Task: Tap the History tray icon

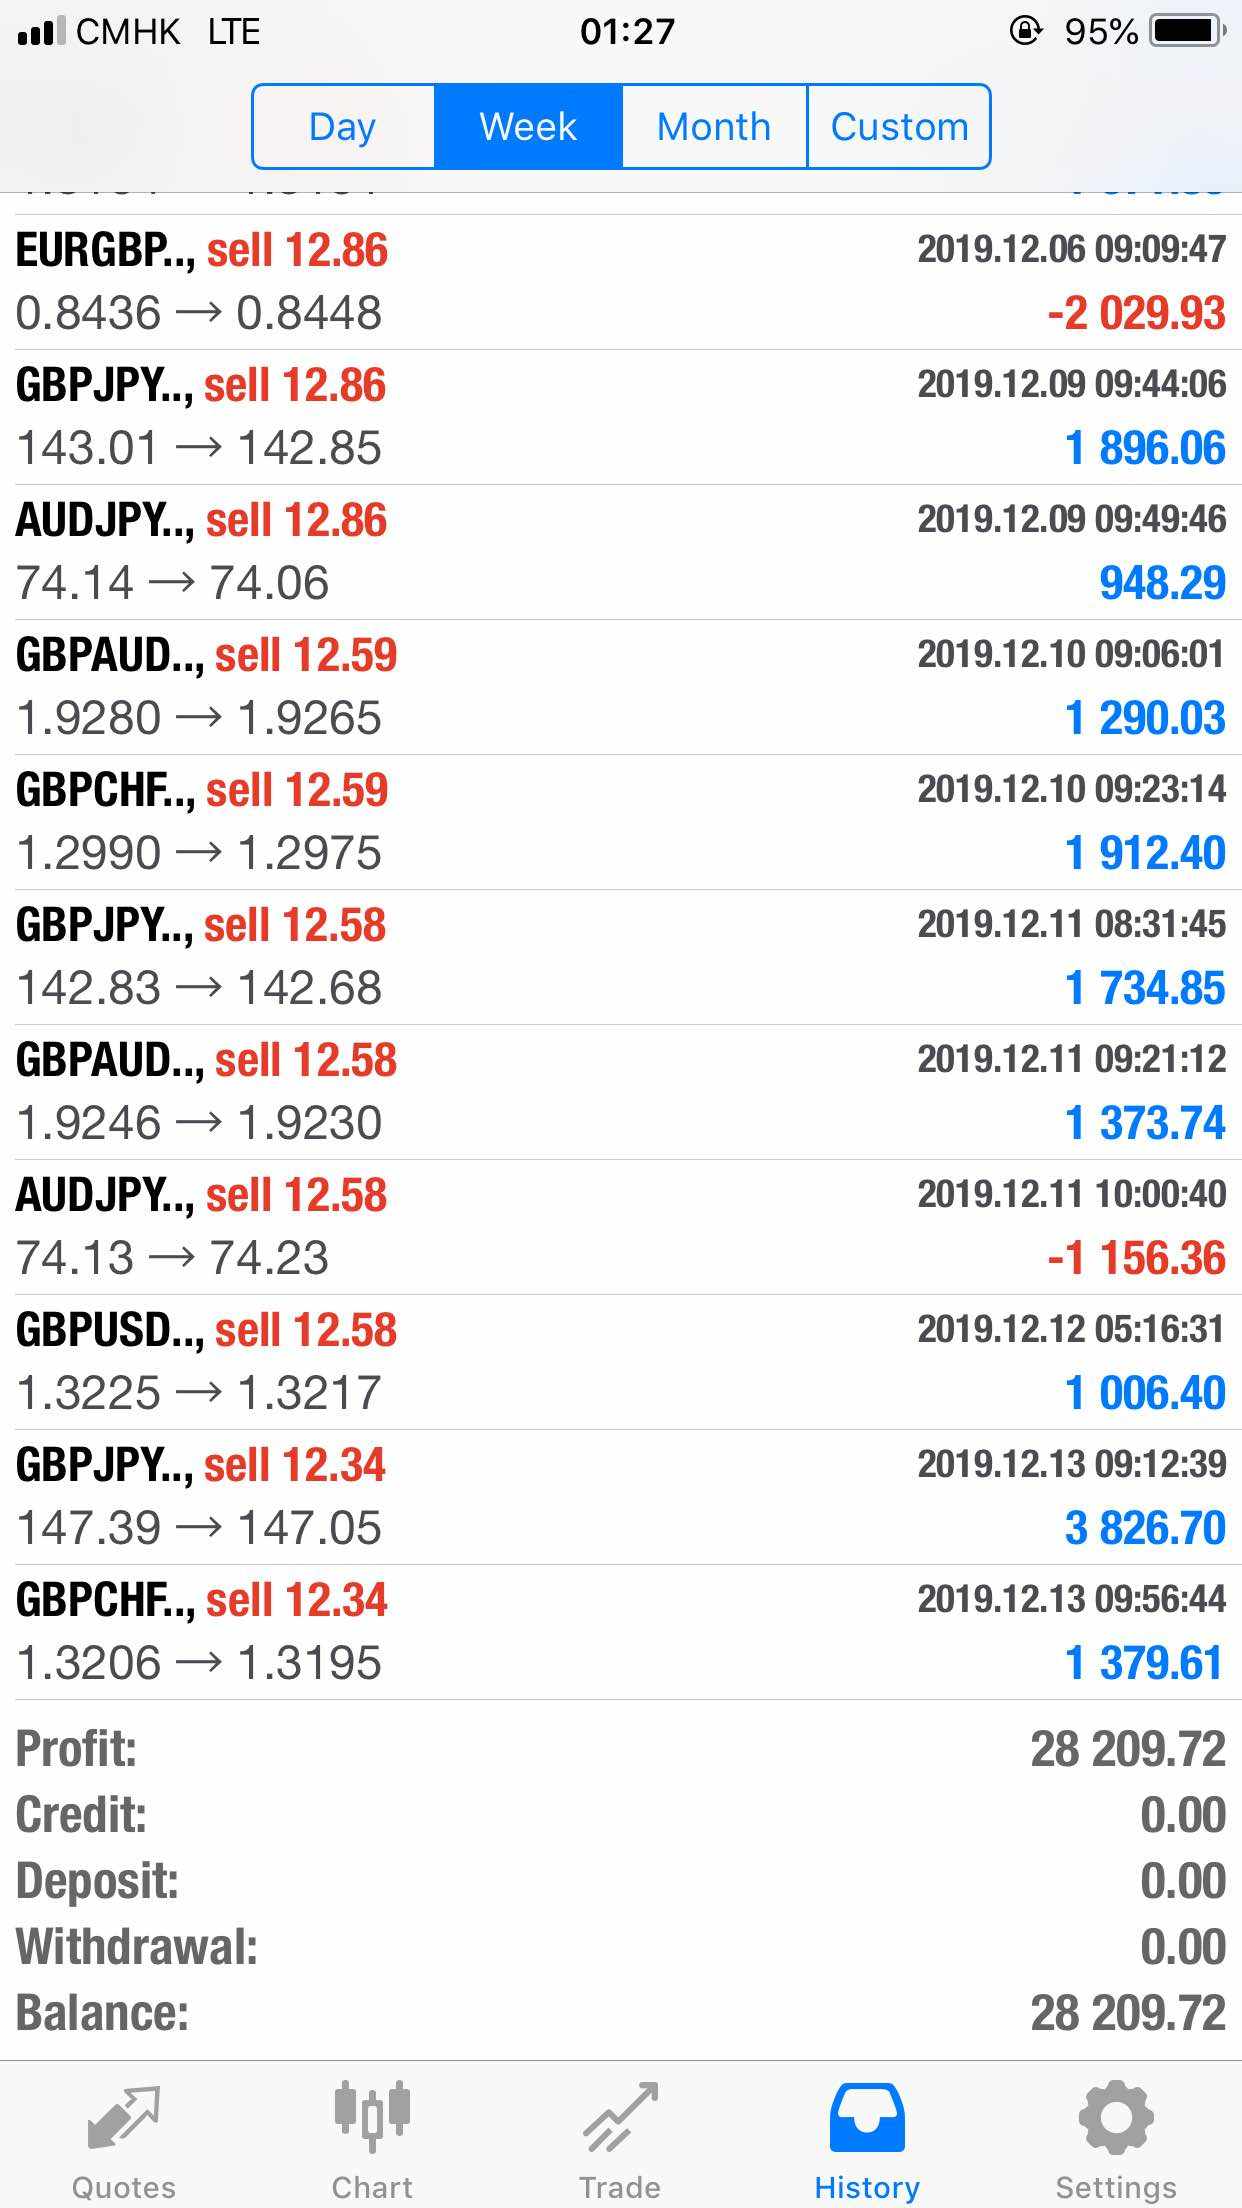Action: pyautogui.click(x=867, y=2118)
